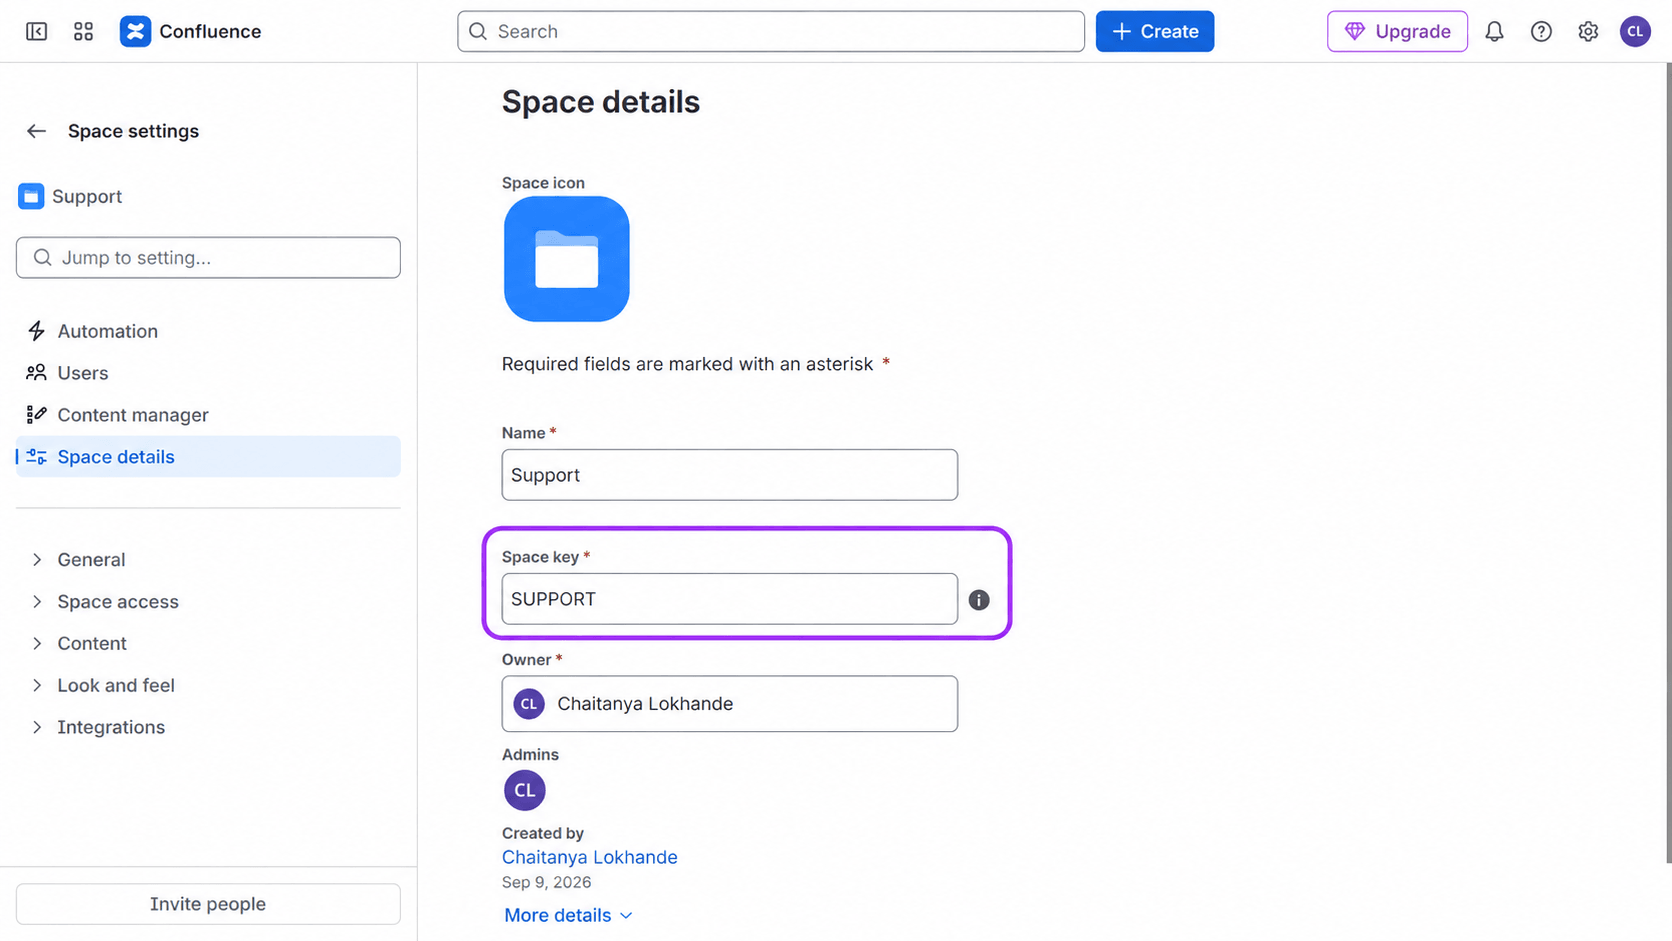Image resolution: width=1672 pixels, height=941 pixels.
Task: Click the Space details sliders icon
Action: pos(37,457)
